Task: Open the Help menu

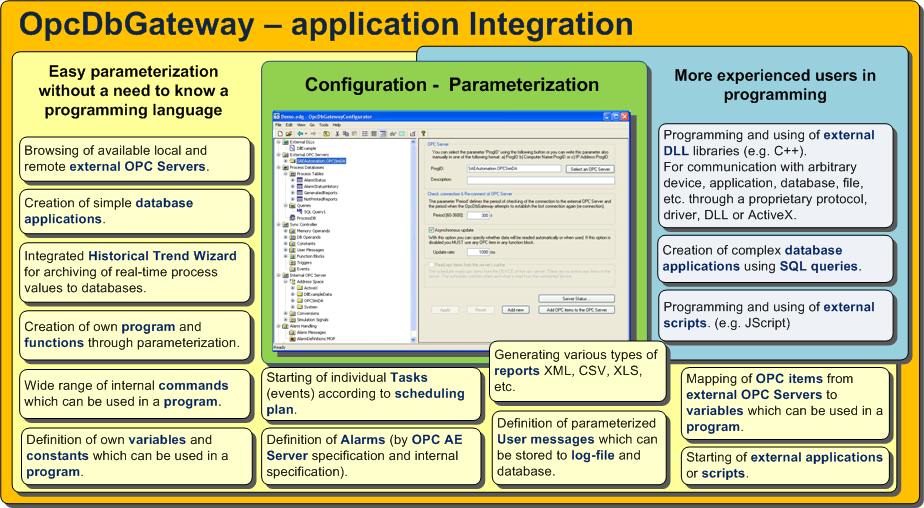Action: [337, 125]
